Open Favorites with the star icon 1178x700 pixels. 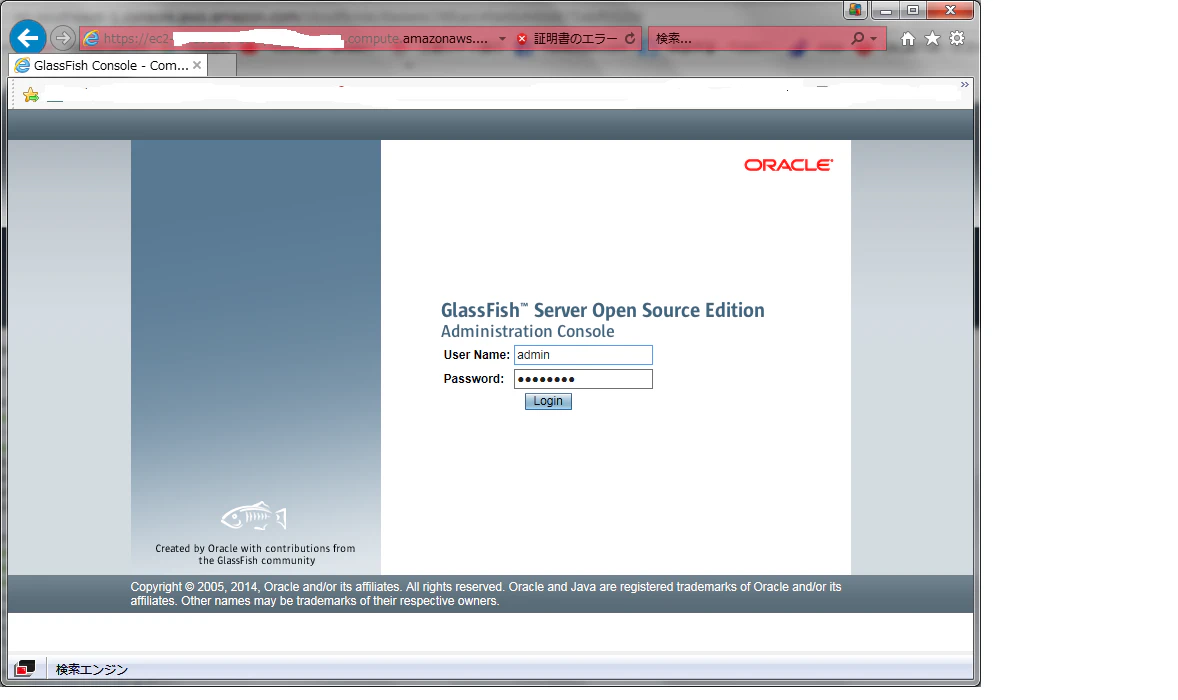pos(932,38)
